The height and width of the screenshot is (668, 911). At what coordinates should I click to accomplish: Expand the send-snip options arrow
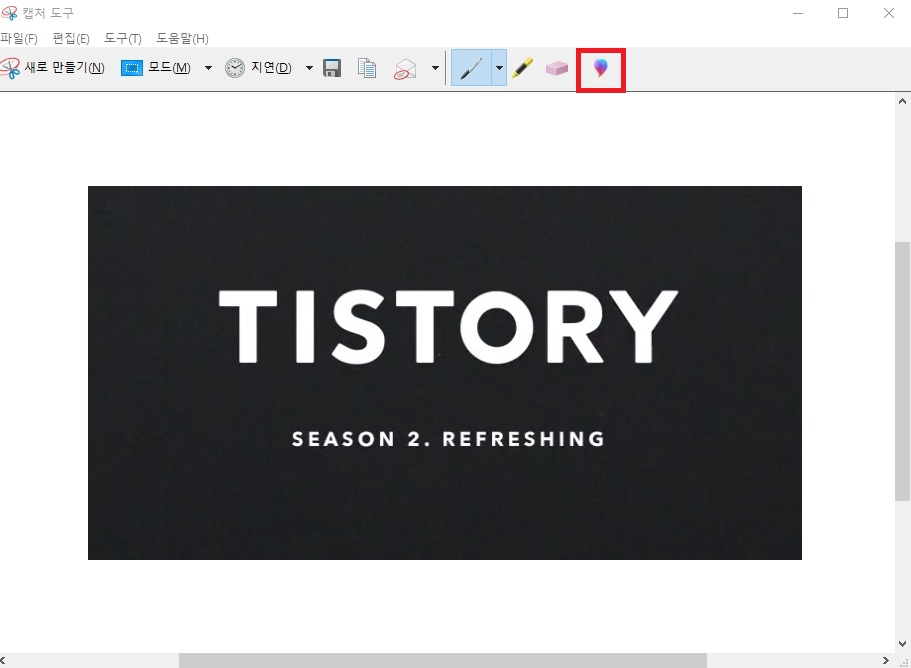tap(435, 68)
